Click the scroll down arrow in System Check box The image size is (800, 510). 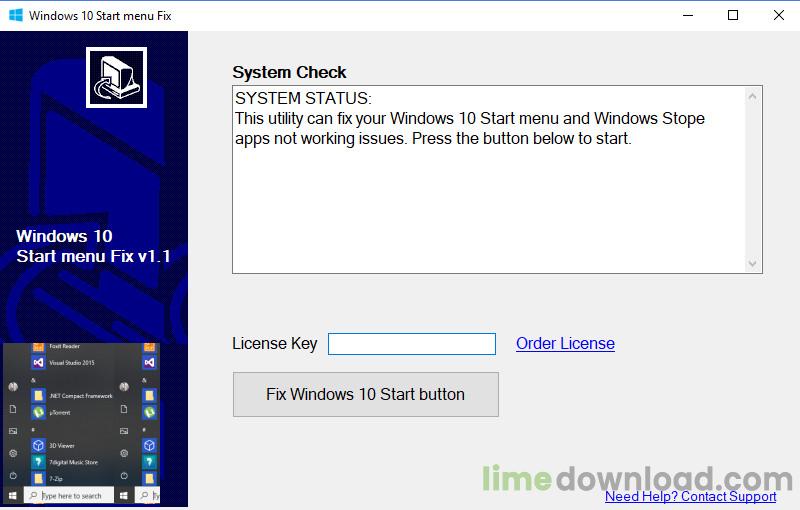point(752,263)
